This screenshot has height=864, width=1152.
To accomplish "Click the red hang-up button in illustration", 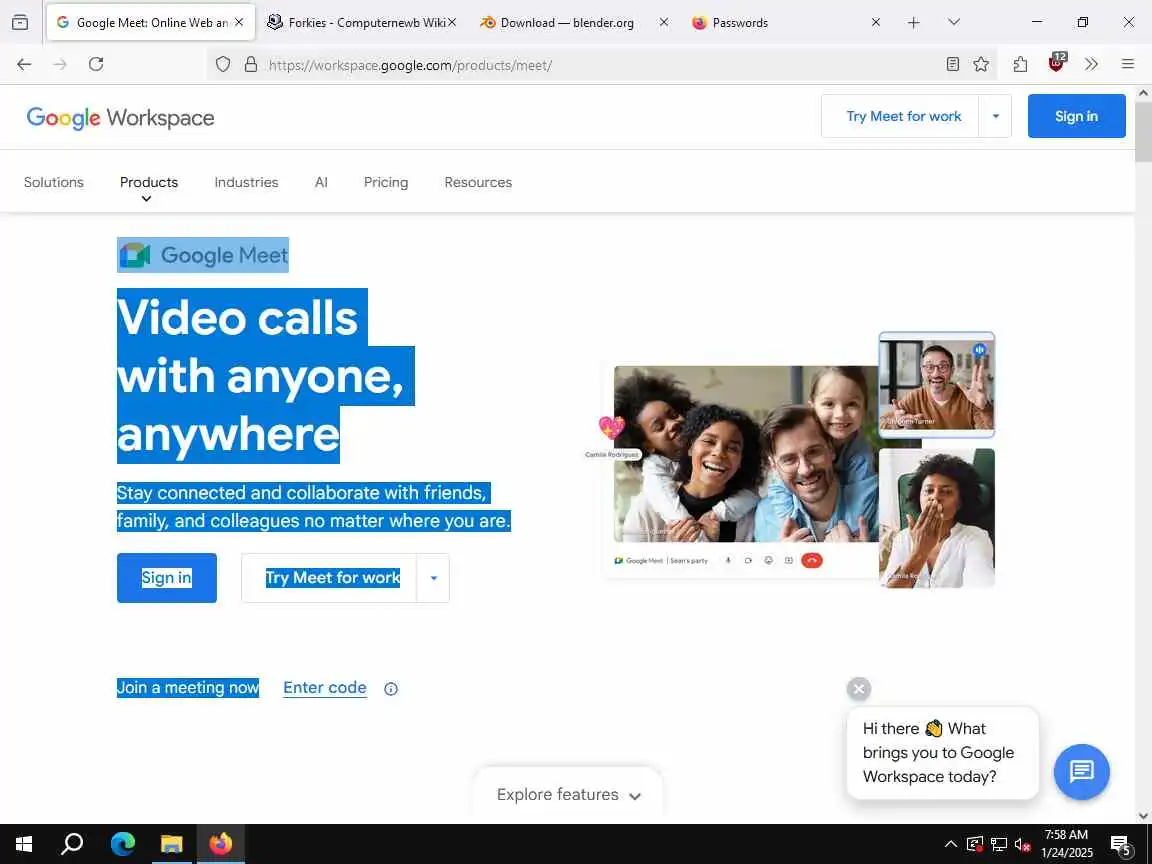I will tap(812, 561).
